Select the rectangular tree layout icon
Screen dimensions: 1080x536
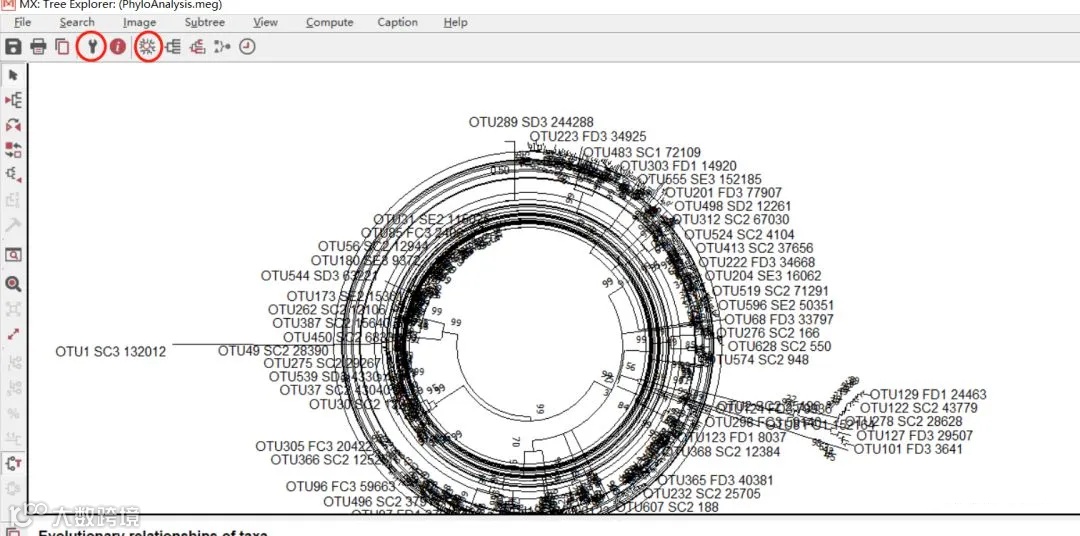pos(173,47)
